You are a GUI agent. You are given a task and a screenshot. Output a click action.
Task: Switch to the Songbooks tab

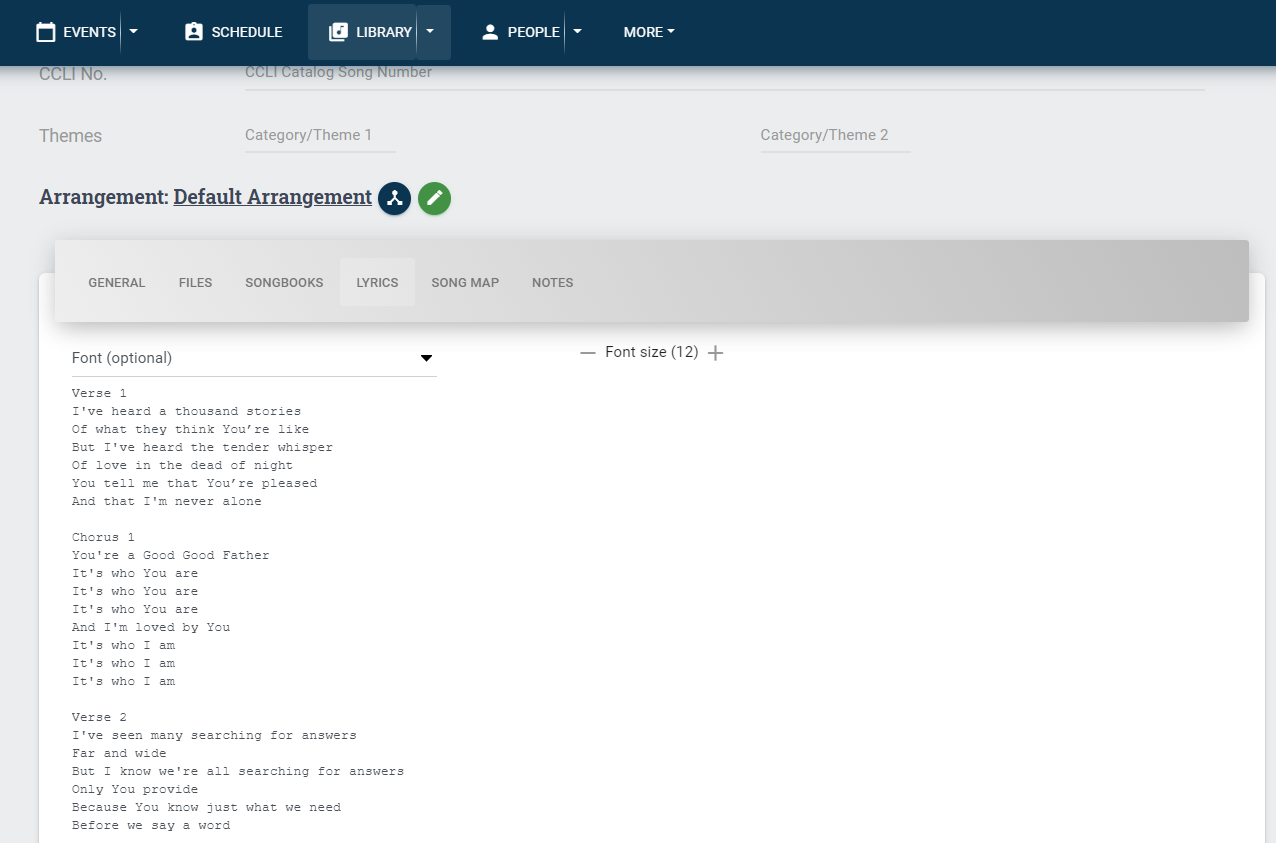[x=284, y=283]
